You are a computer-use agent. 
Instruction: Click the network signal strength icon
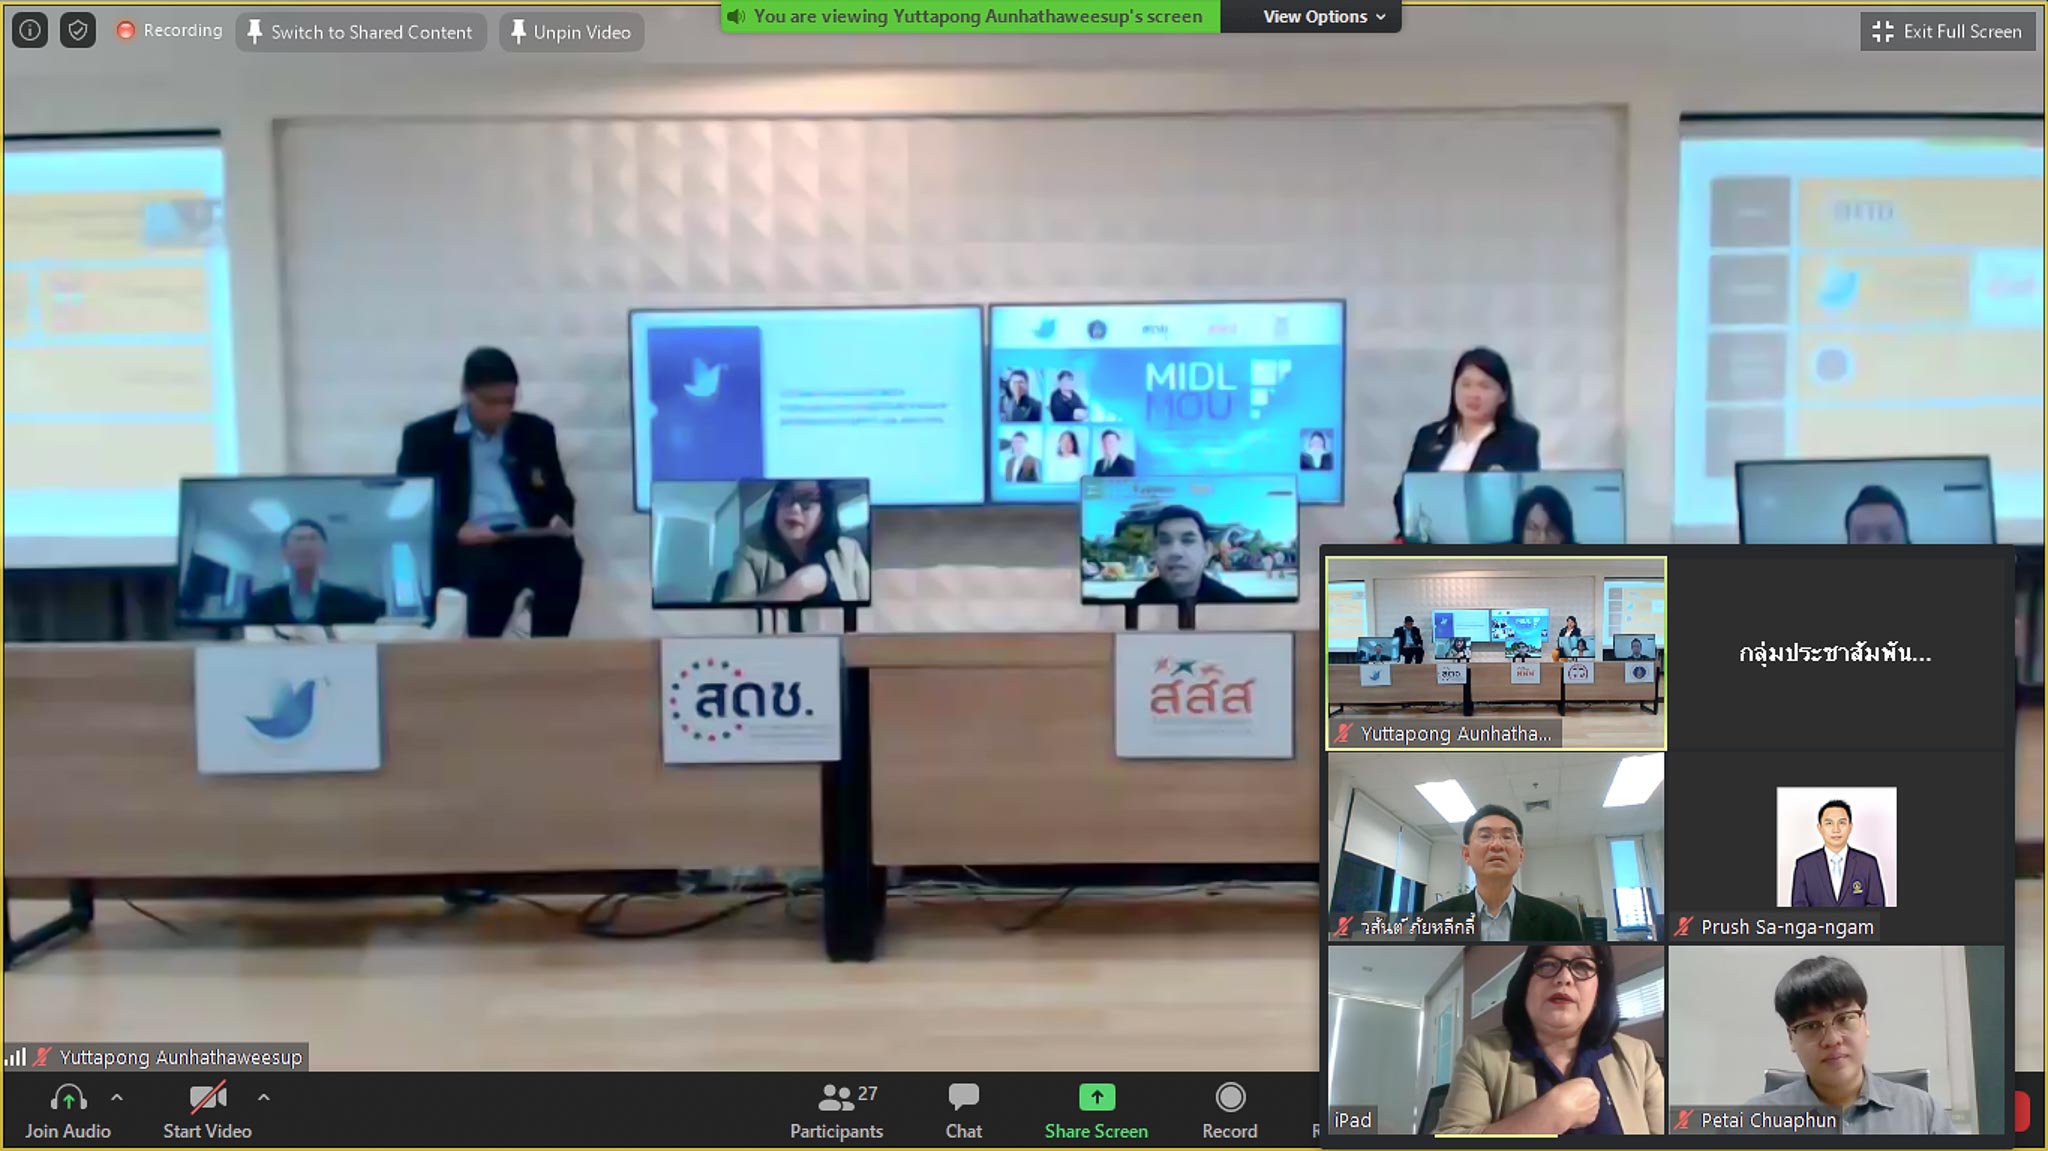click(x=16, y=1057)
